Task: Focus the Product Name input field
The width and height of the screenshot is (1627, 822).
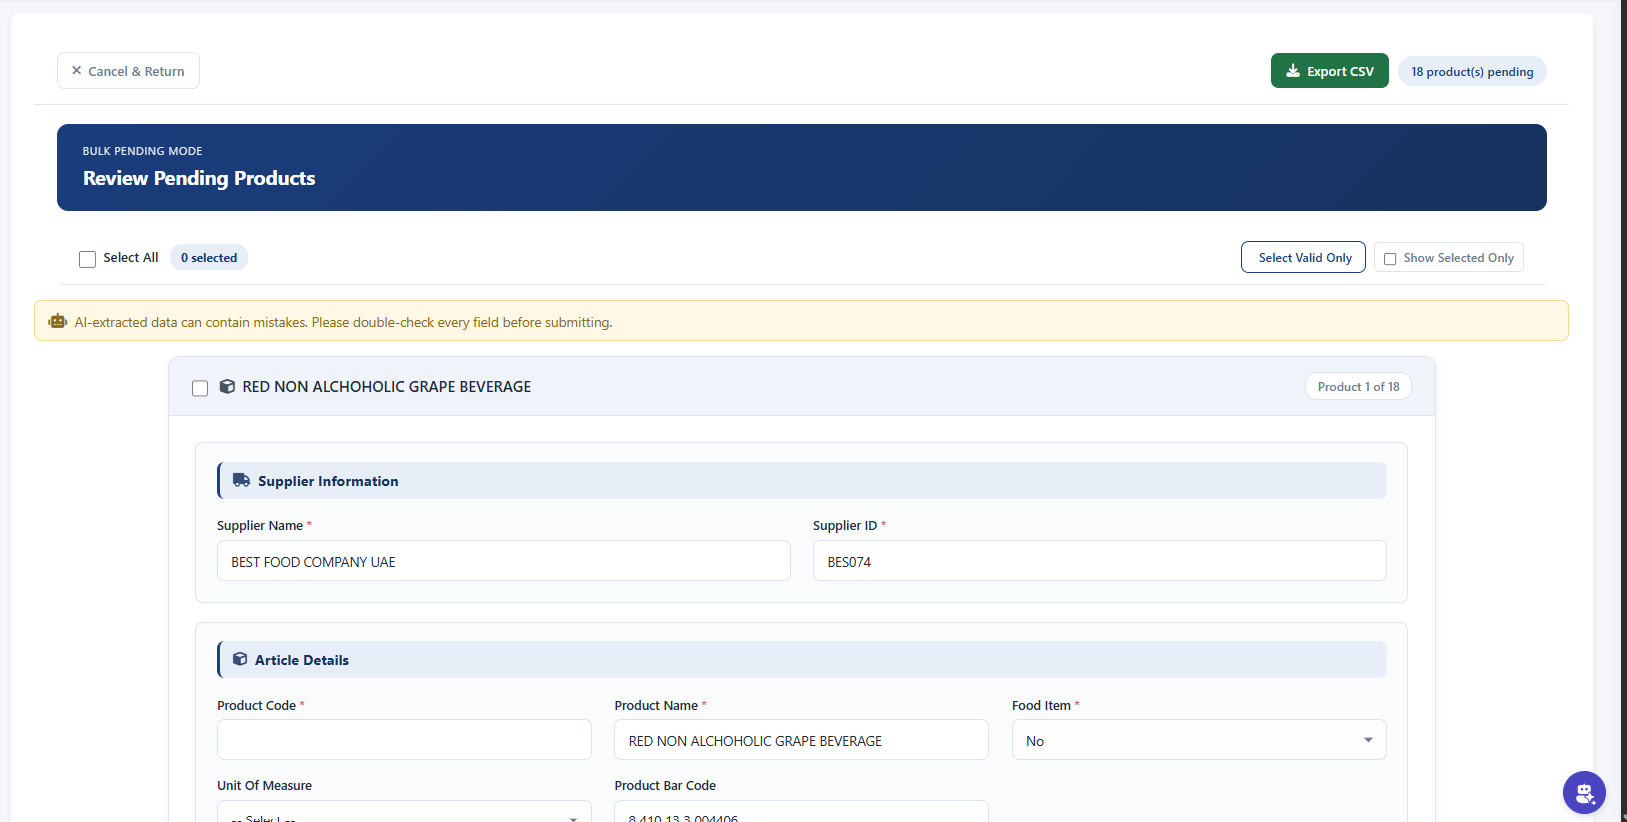Action: (801, 740)
